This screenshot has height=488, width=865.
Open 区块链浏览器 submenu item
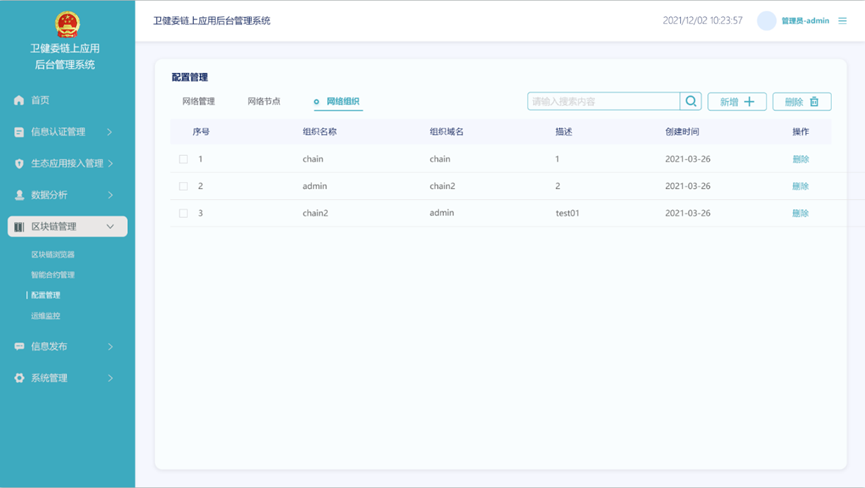[53, 254]
